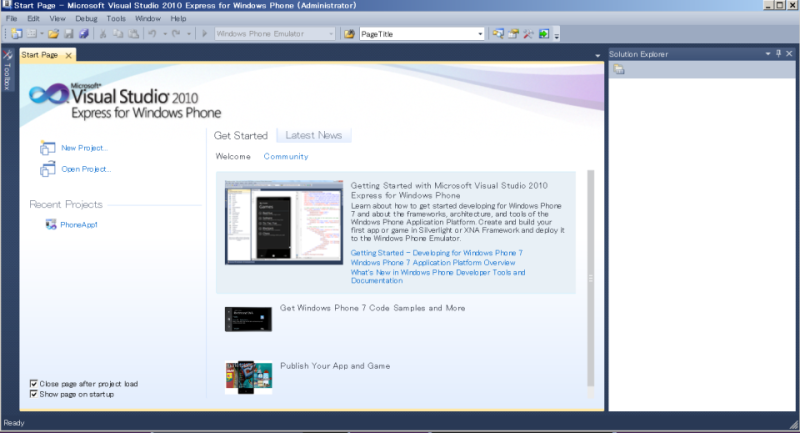Switch to the Get Started tab

tap(240, 136)
